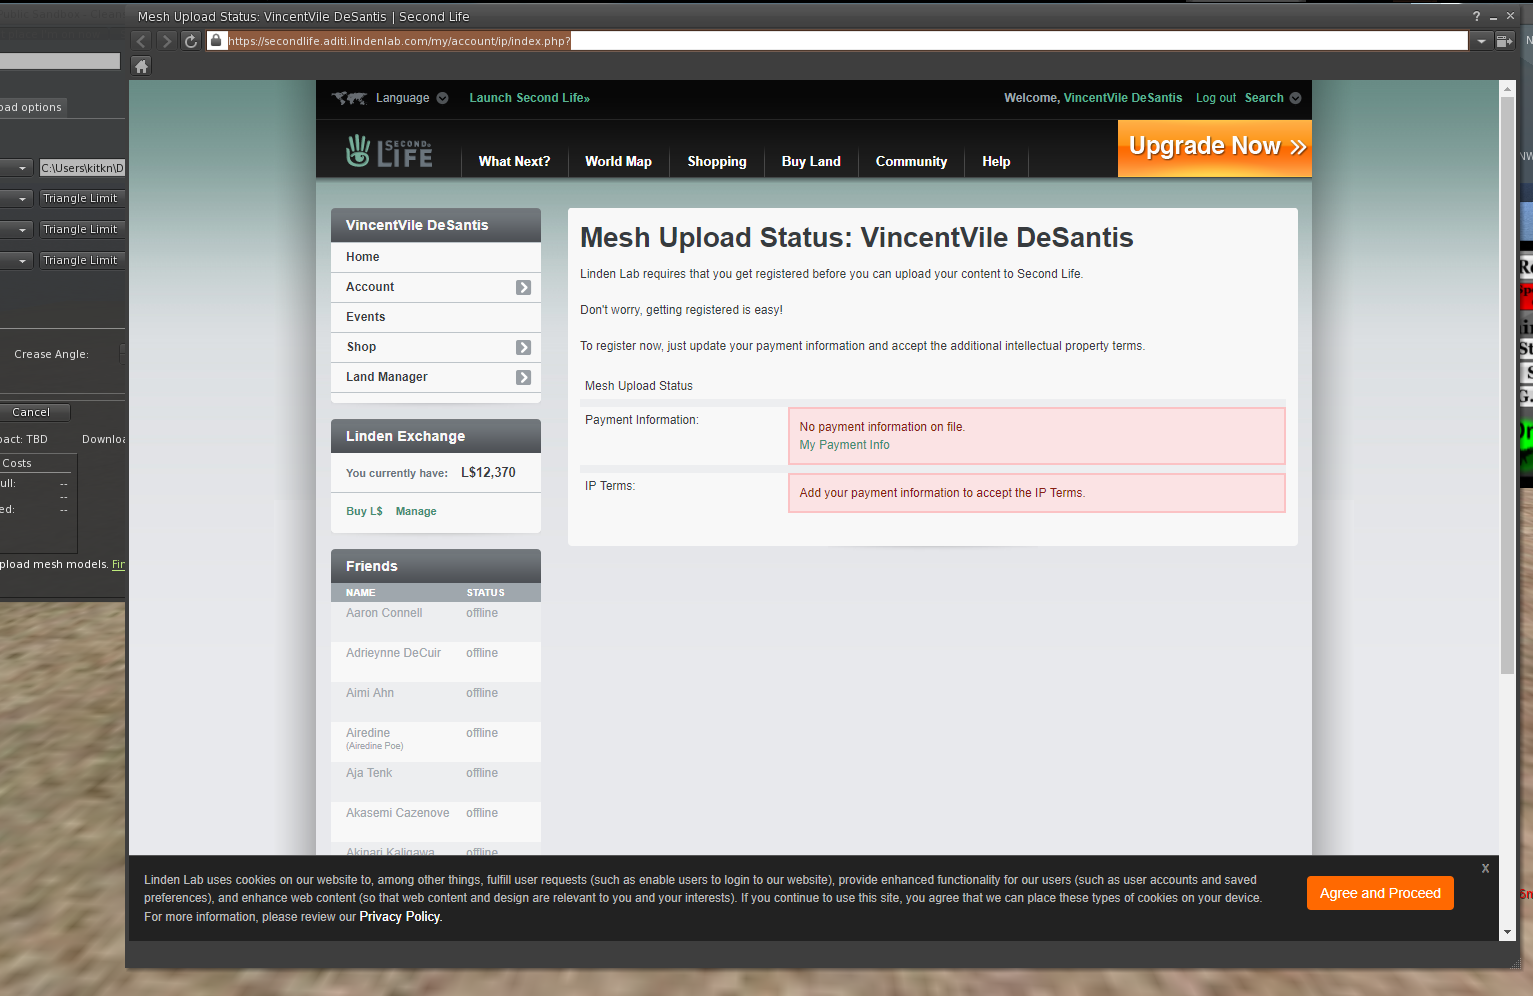The height and width of the screenshot is (996, 1533).
Task: Select friend Adrieynne DeCuir
Action: coord(393,653)
